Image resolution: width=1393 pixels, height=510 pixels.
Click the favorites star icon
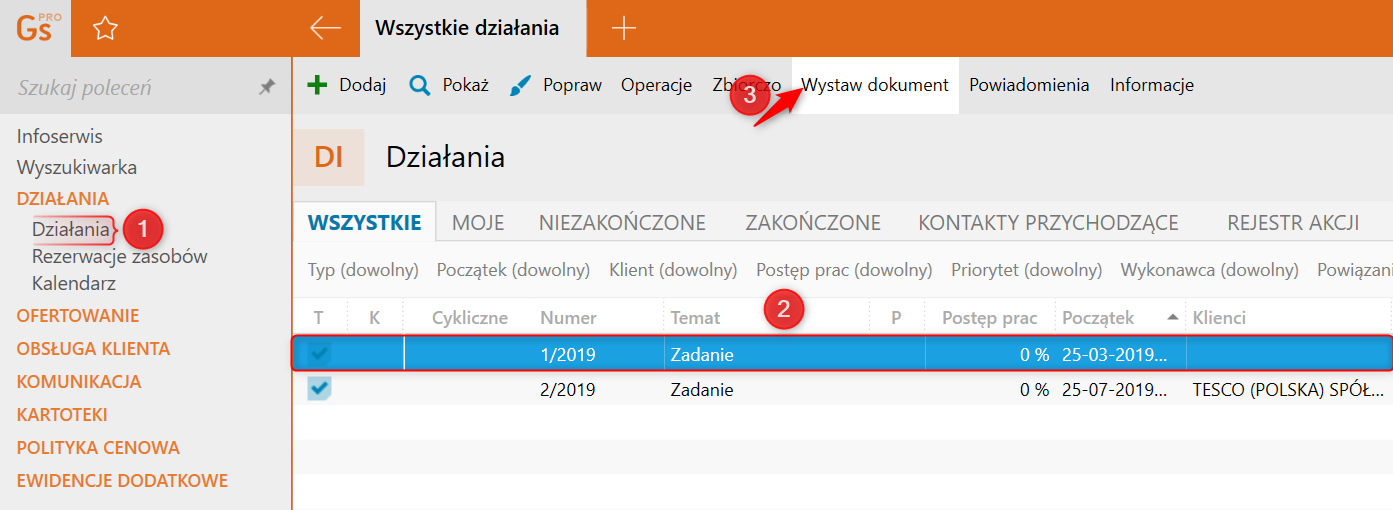tap(105, 29)
